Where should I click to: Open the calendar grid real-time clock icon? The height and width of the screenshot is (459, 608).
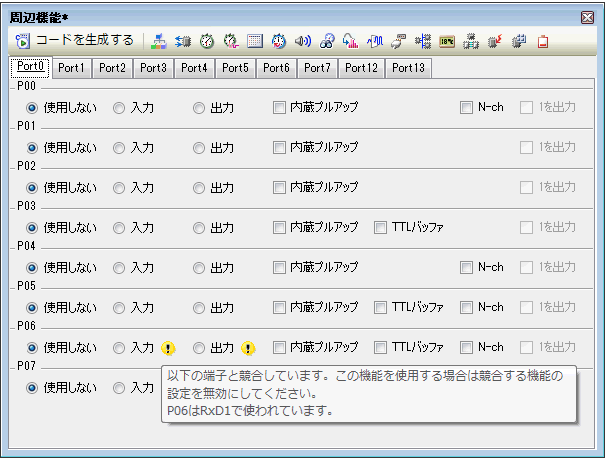[255, 42]
